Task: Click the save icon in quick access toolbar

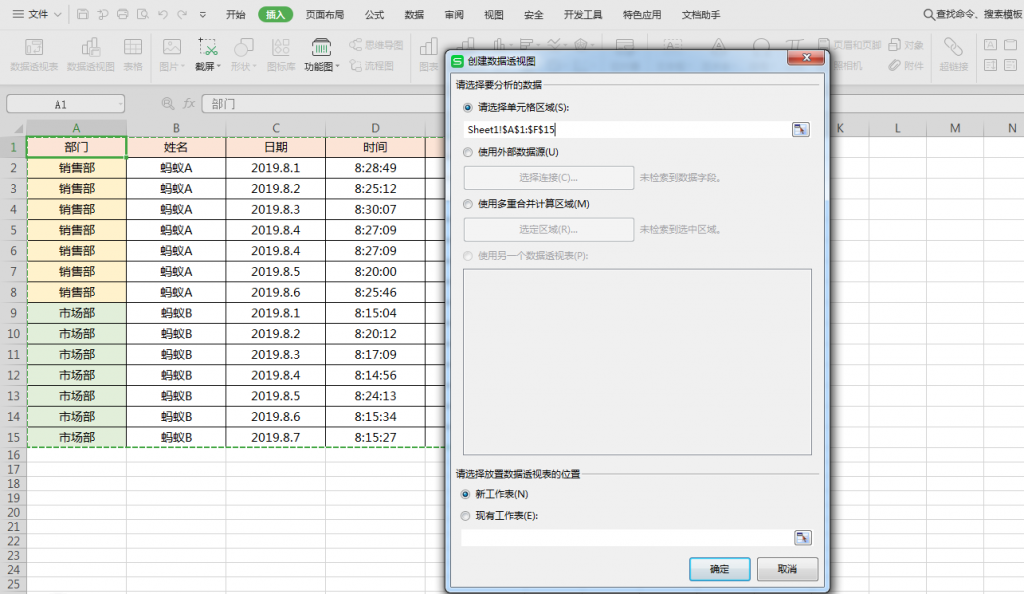Action: coord(82,15)
